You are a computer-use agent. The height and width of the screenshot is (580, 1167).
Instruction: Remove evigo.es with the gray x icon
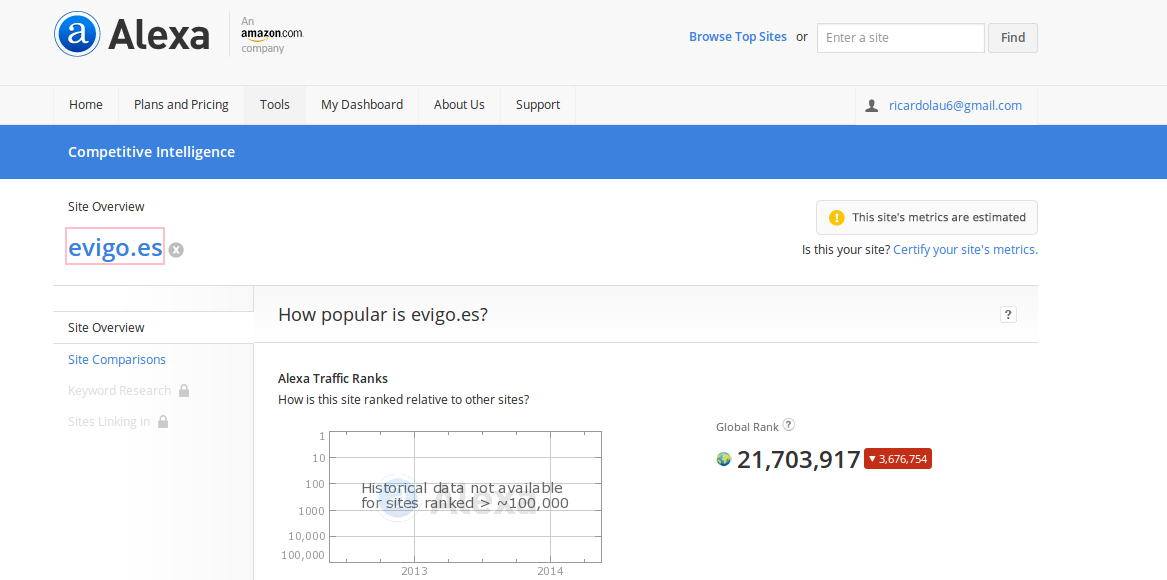[176, 250]
